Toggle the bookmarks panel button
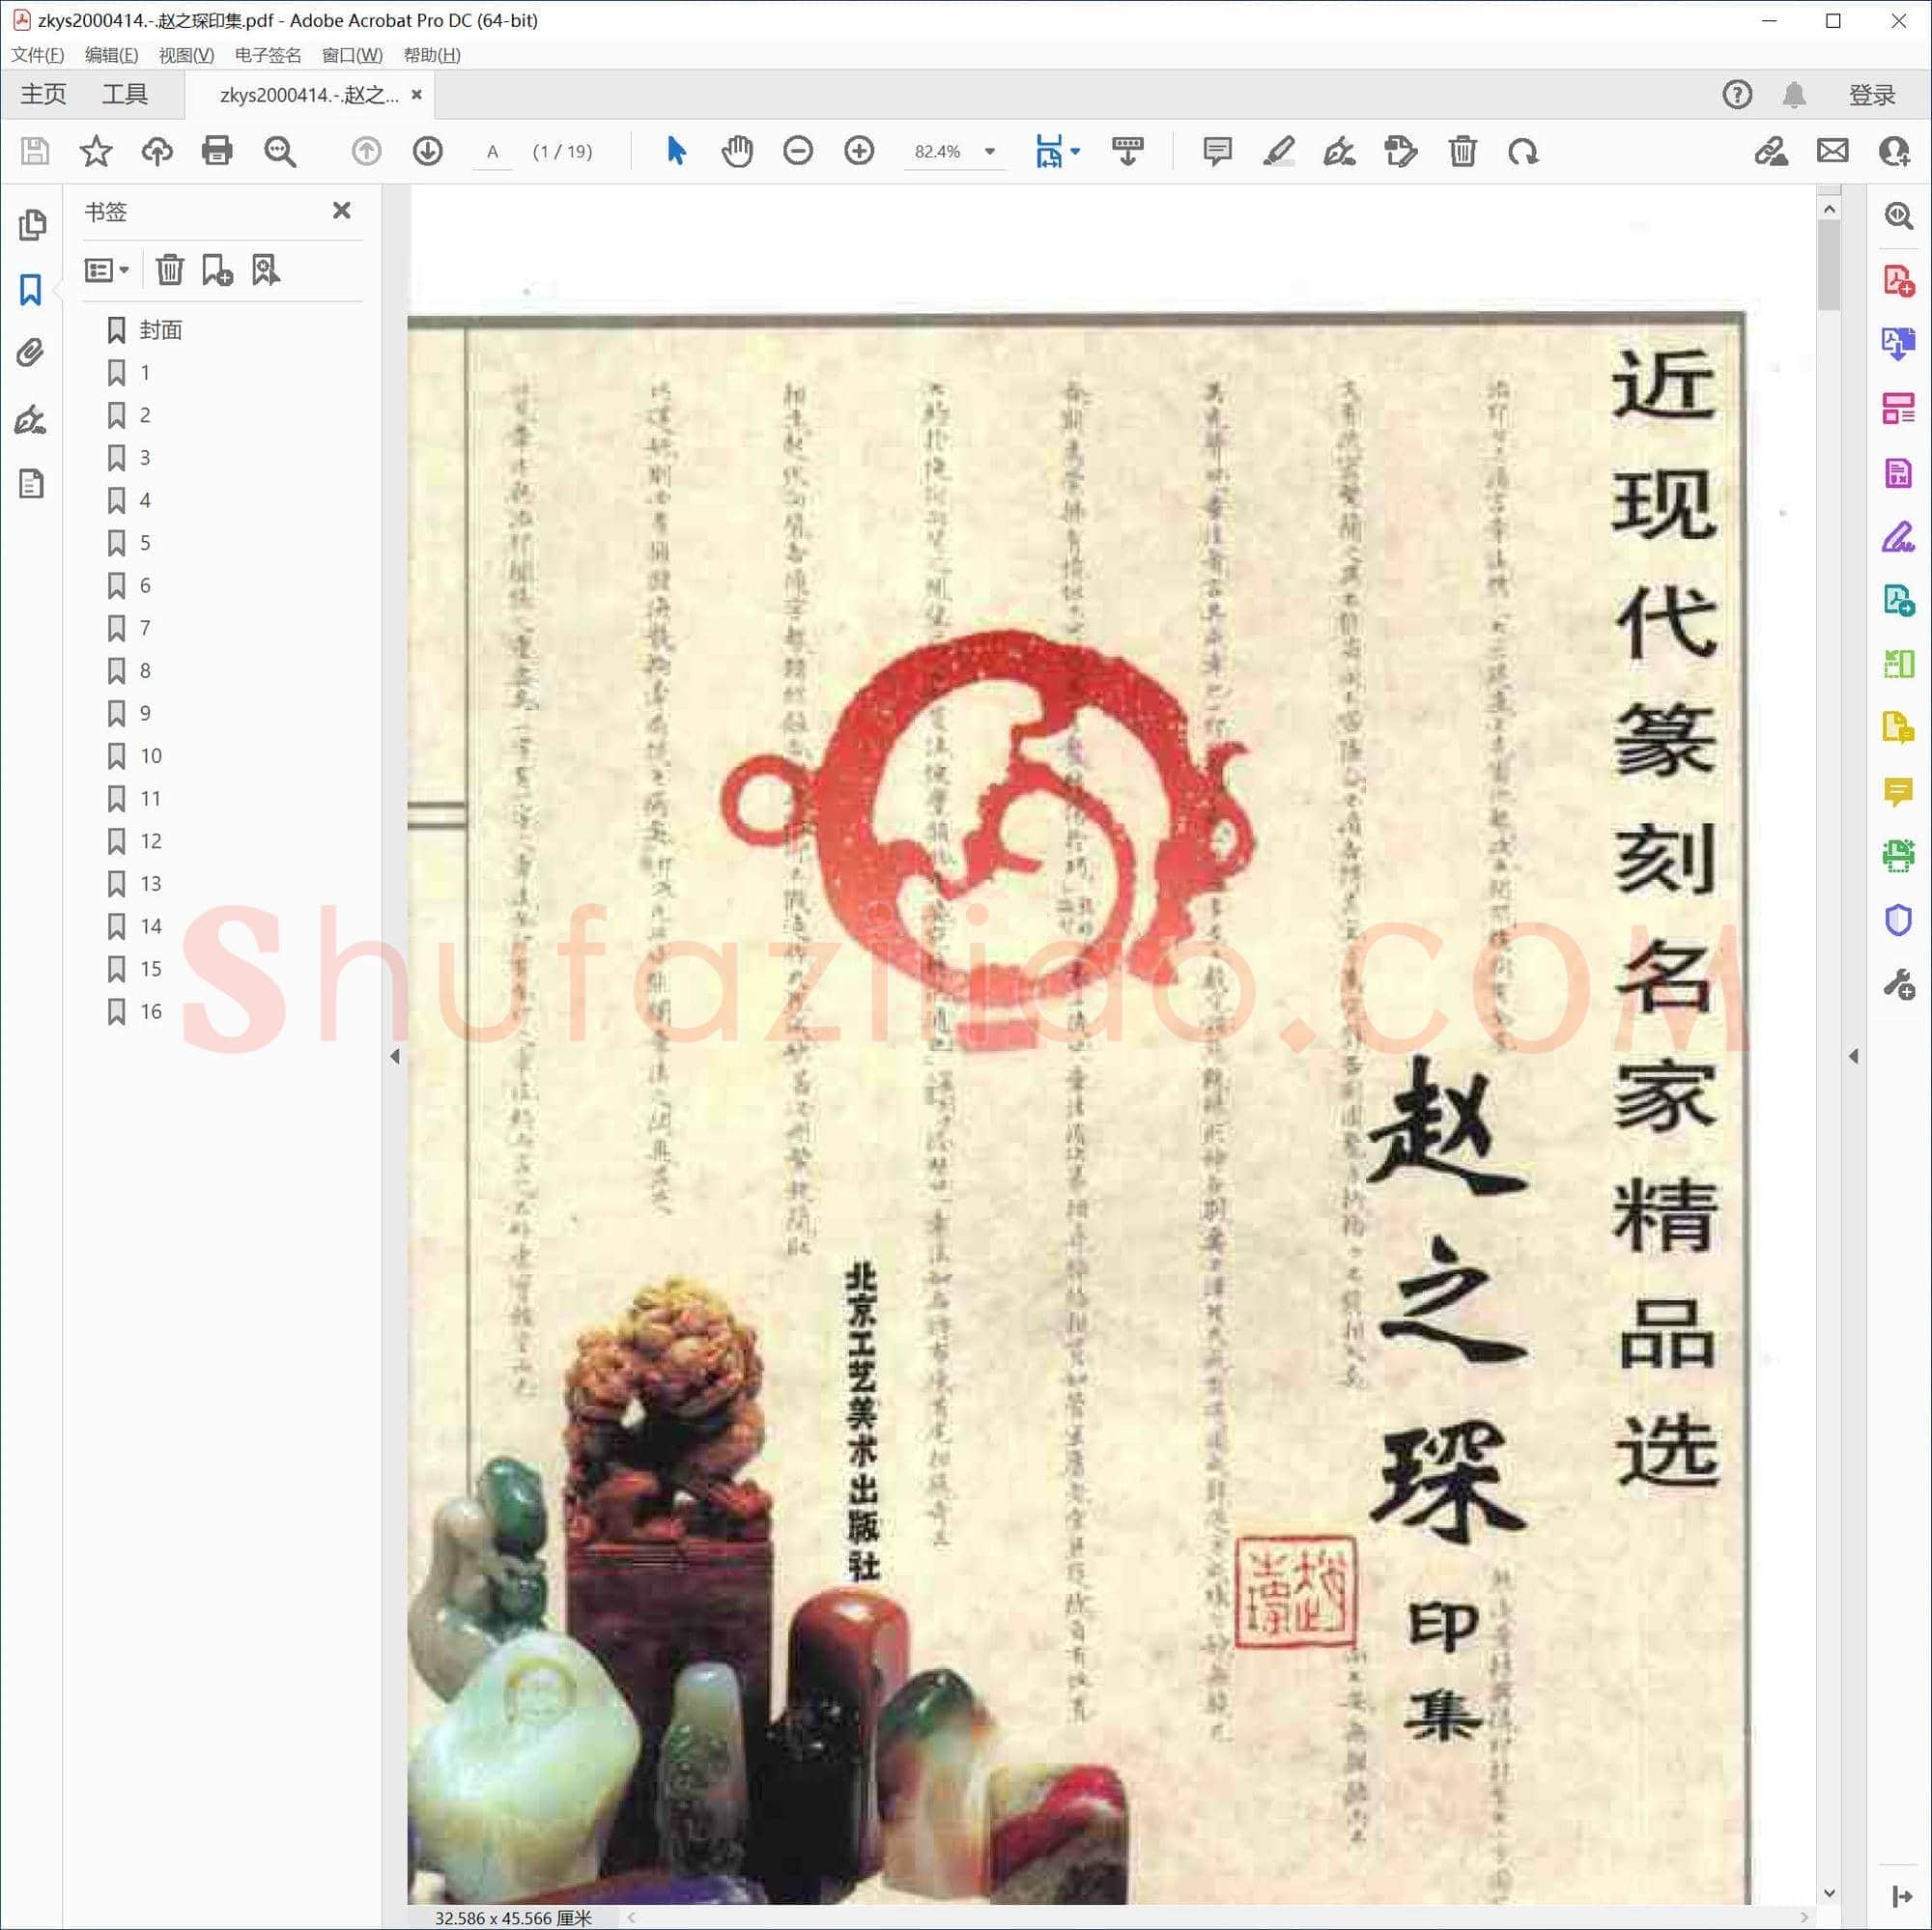This screenshot has width=1932, height=1930. click(31, 290)
